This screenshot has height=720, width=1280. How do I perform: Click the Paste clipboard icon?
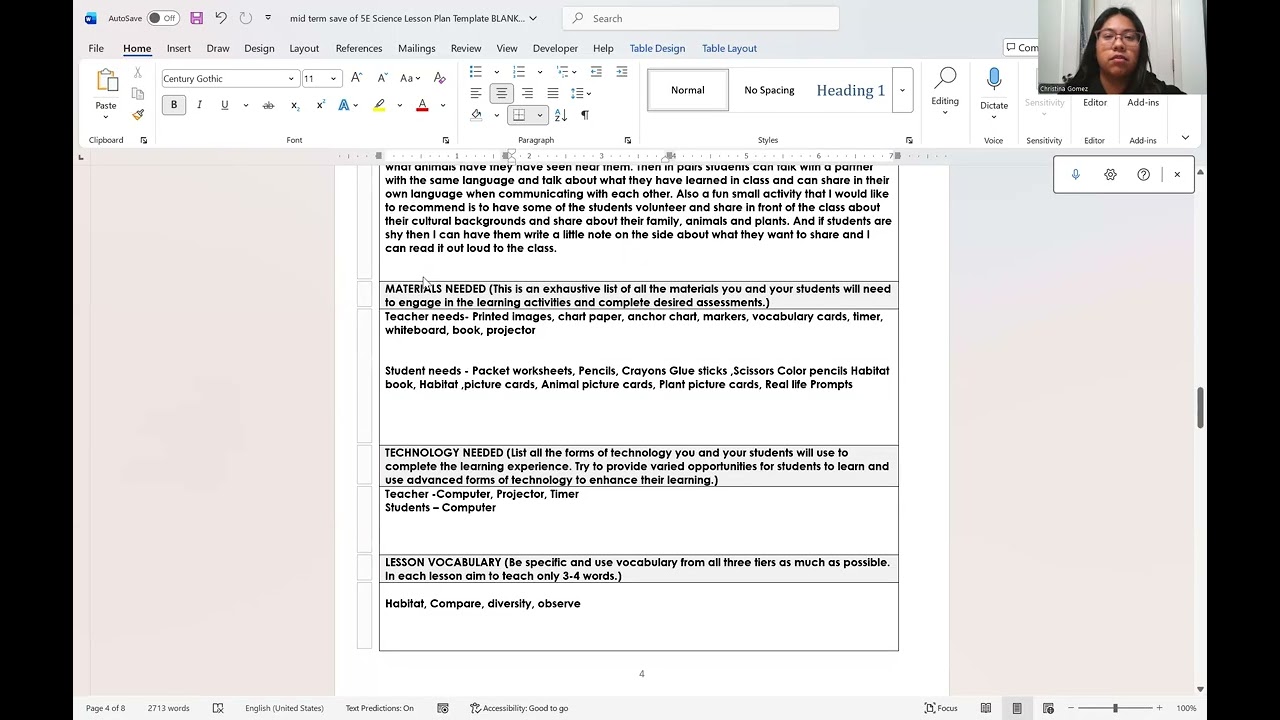106,82
